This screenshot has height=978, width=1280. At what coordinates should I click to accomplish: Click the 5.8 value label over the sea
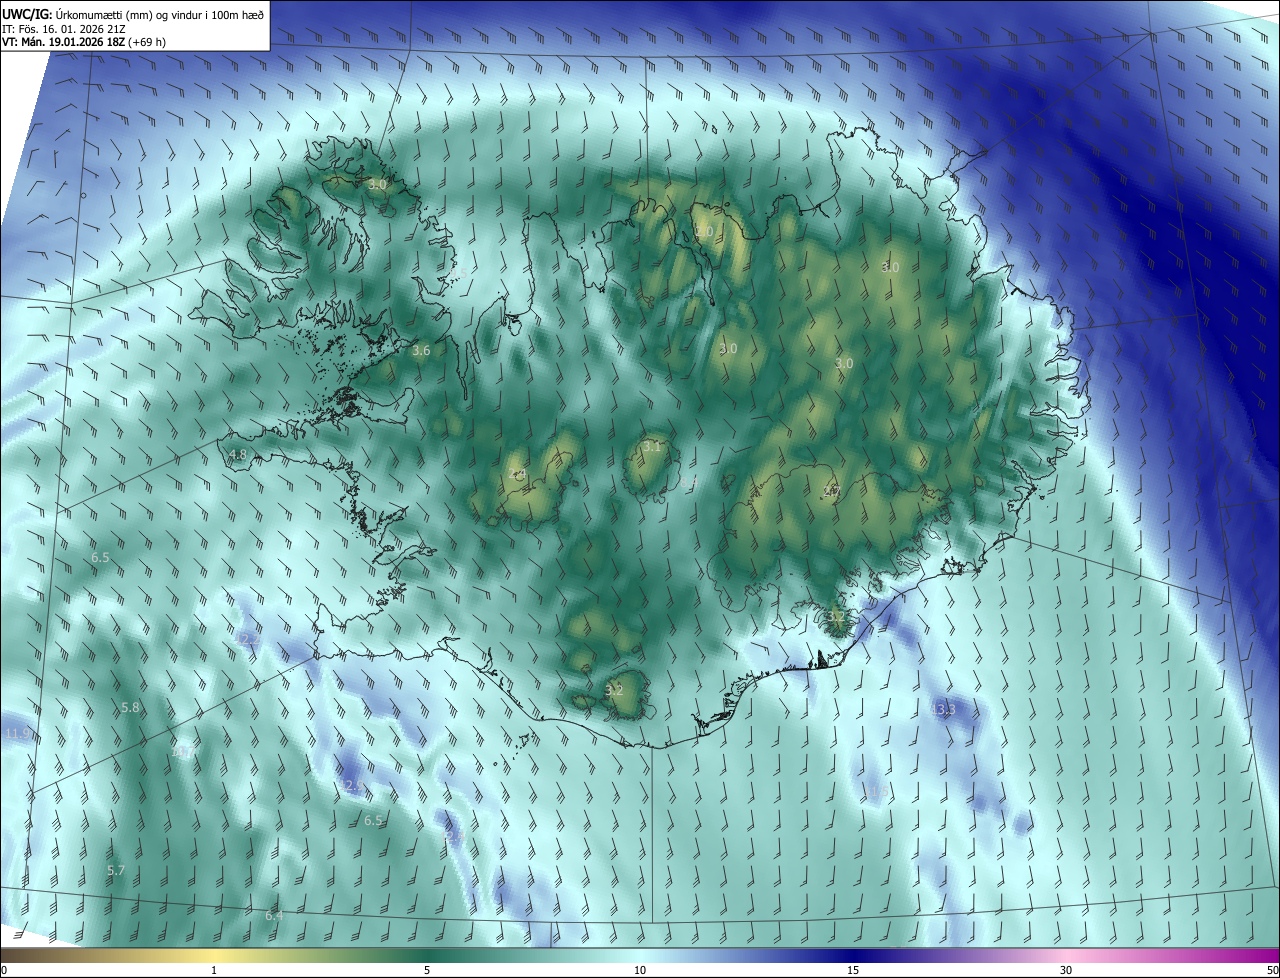tap(131, 707)
